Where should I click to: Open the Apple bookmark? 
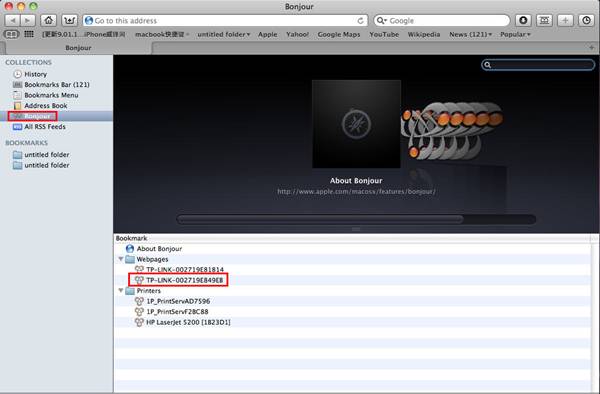tap(267, 34)
